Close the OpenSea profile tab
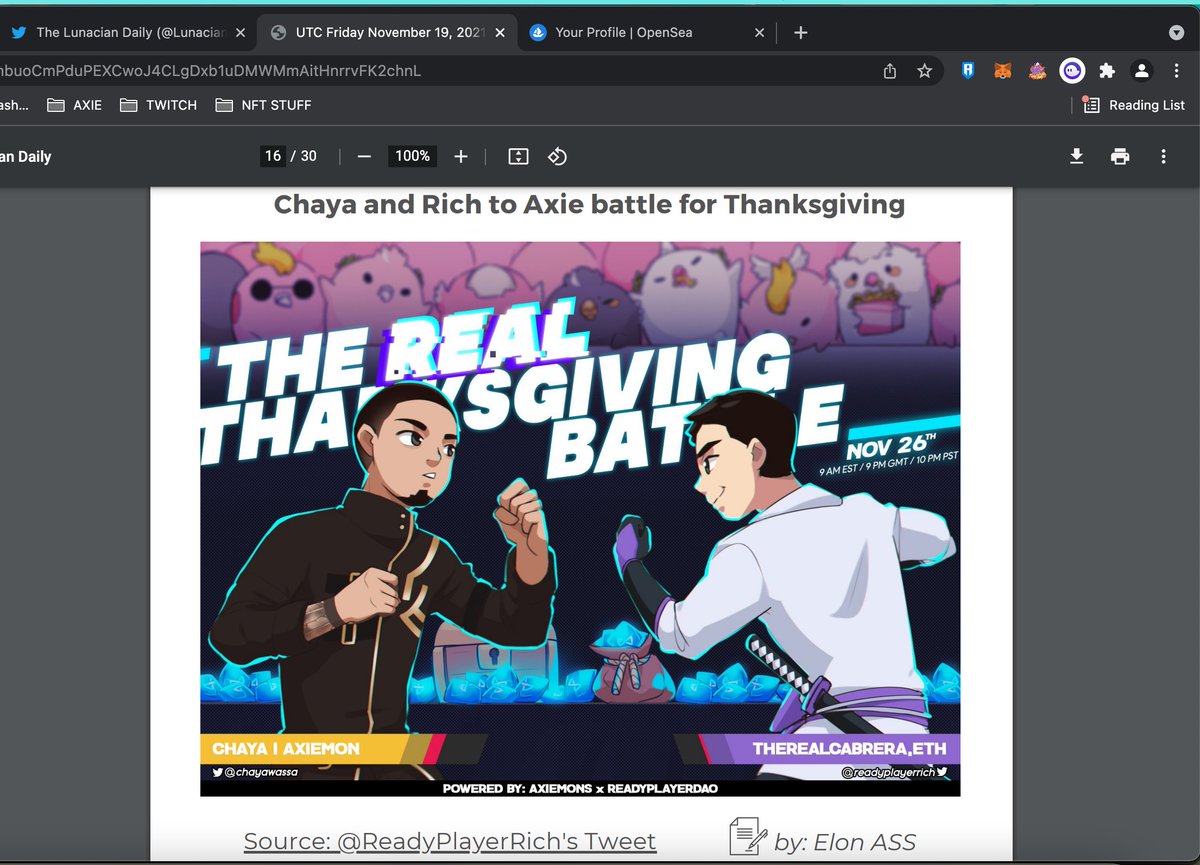1200x865 pixels. click(x=759, y=33)
